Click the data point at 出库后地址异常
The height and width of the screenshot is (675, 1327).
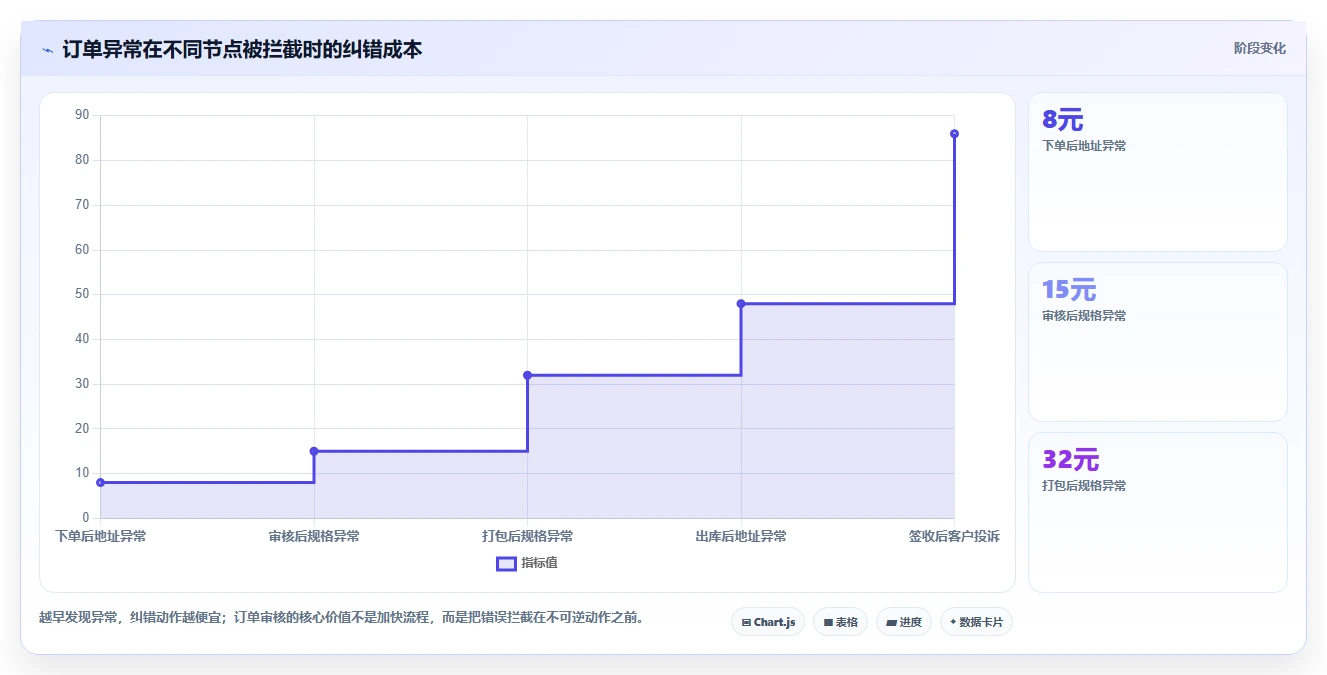tap(741, 303)
